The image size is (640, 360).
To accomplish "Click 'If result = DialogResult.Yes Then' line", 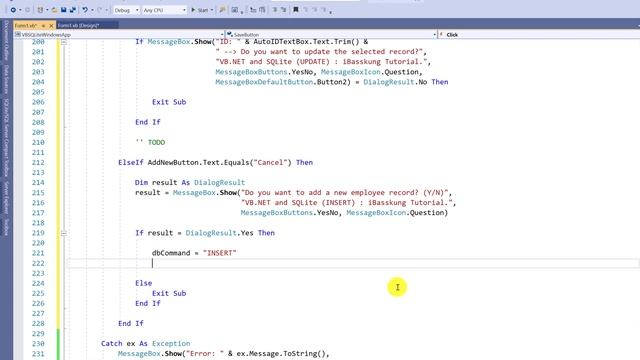I will pyautogui.click(x=205, y=233).
